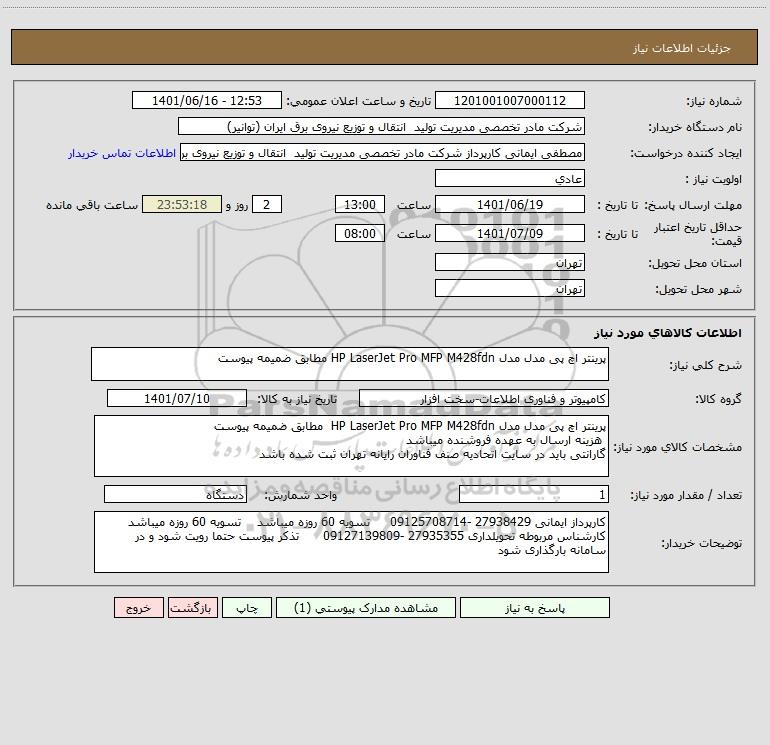Click the 'پاسخ به نیاز' button

pyautogui.click(x=535, y=608)
